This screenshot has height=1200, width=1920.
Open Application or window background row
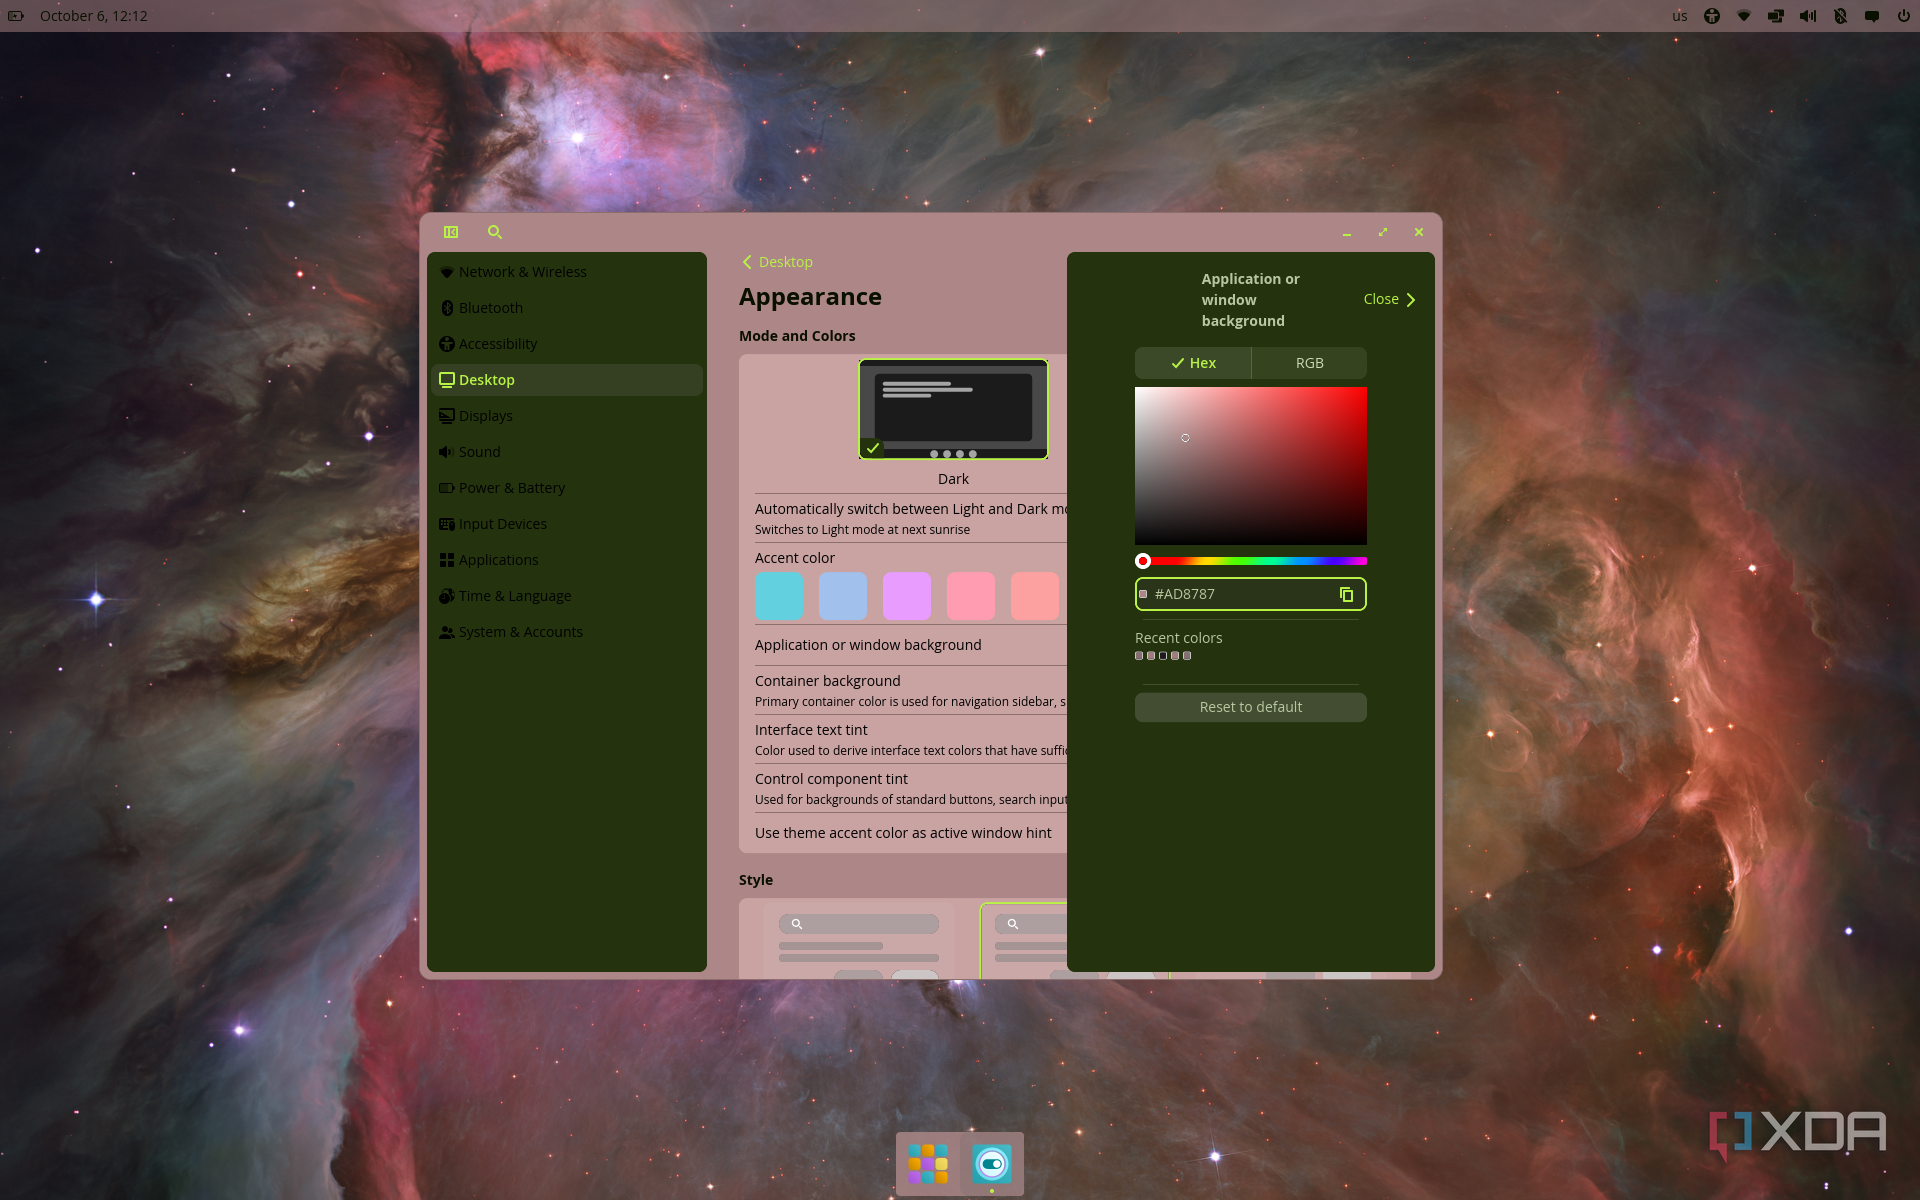tap(910, 645)
